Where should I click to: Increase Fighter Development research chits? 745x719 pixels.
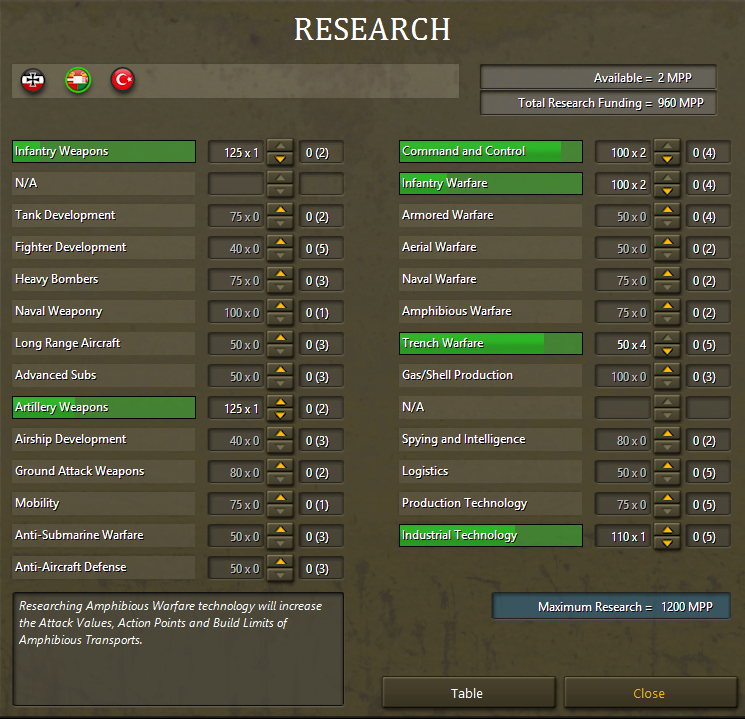(280, 241)
